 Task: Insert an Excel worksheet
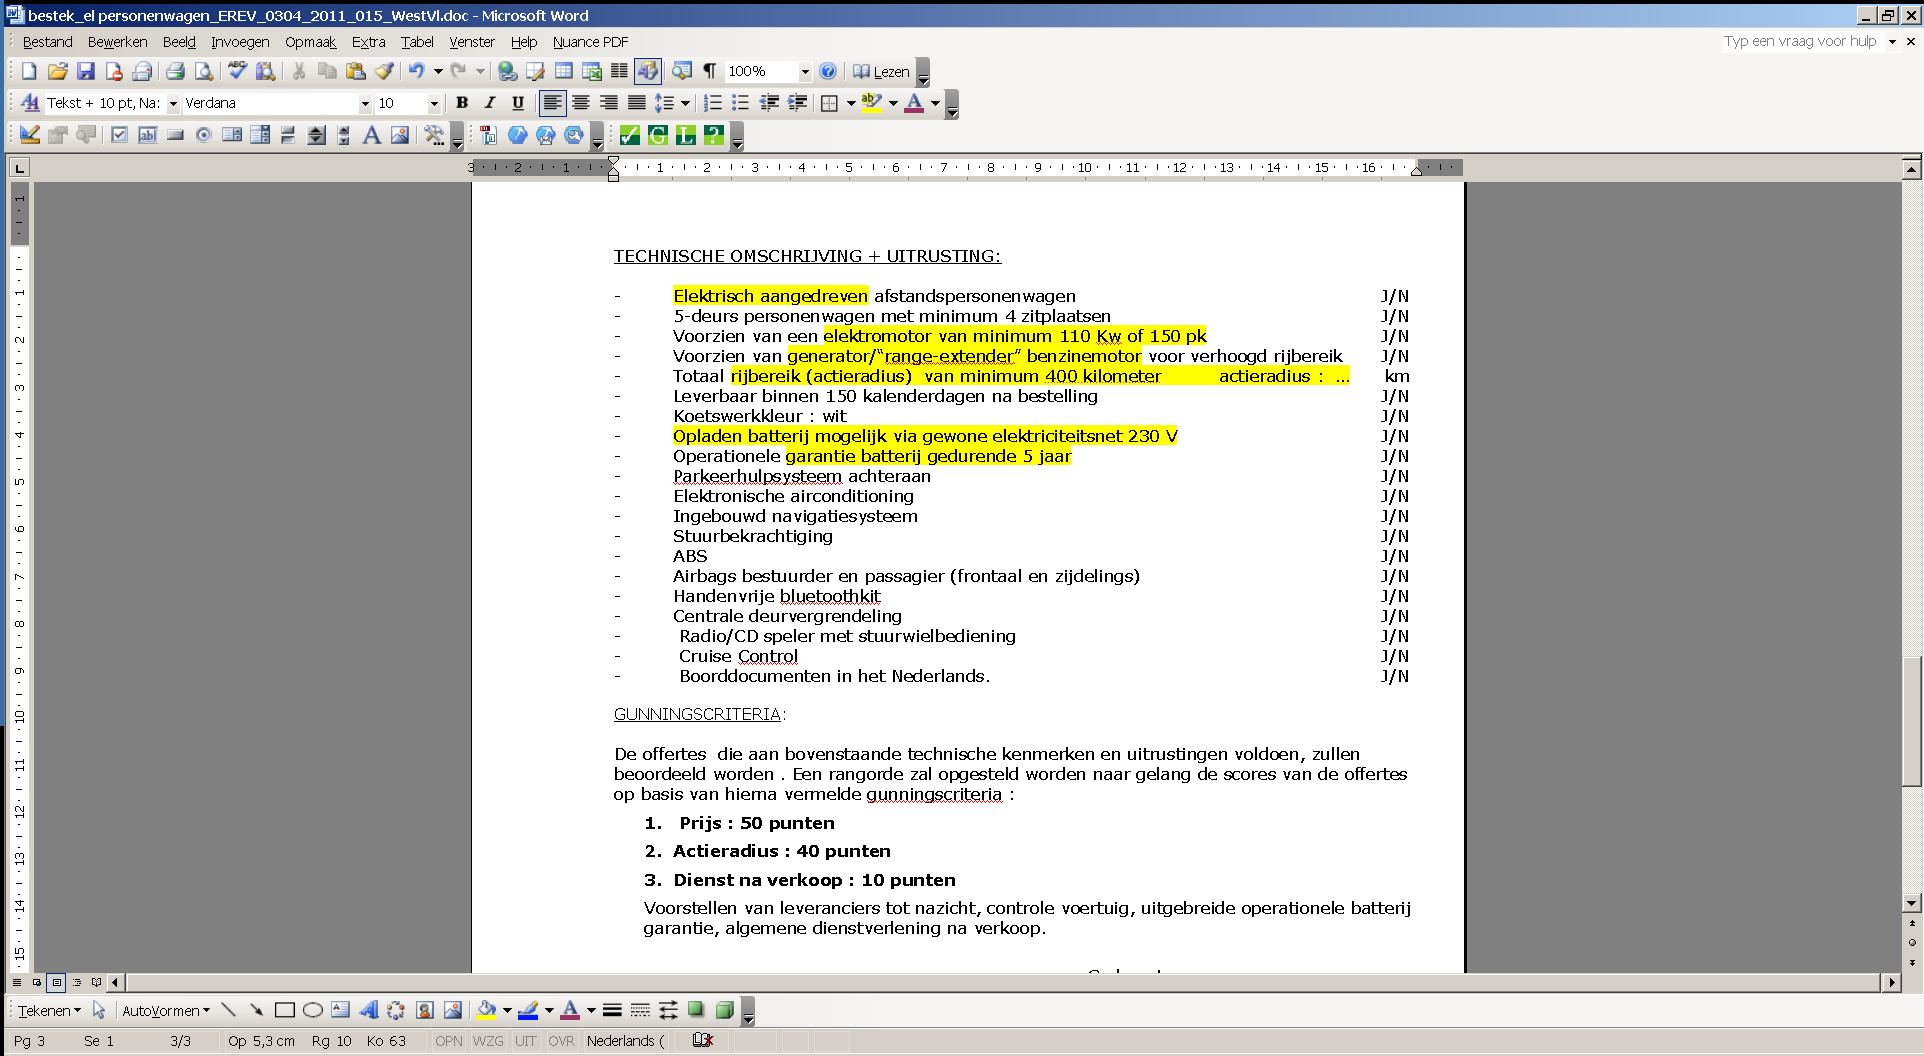tap(592, 71)
